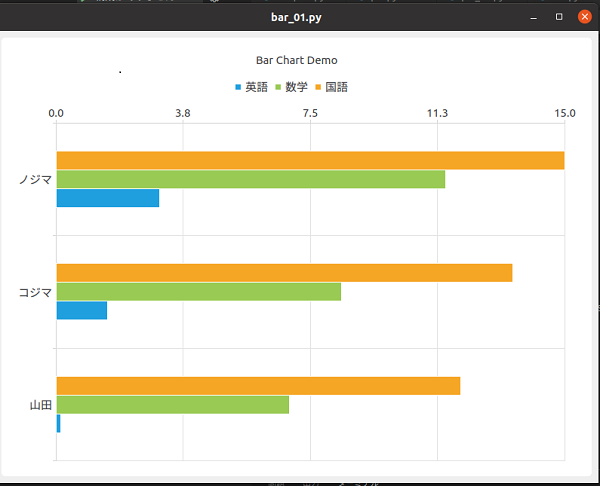Screen dimensions: 600x486
Task: Select the blue 英語 bar for ノジマ
Action: pos(107,198)
